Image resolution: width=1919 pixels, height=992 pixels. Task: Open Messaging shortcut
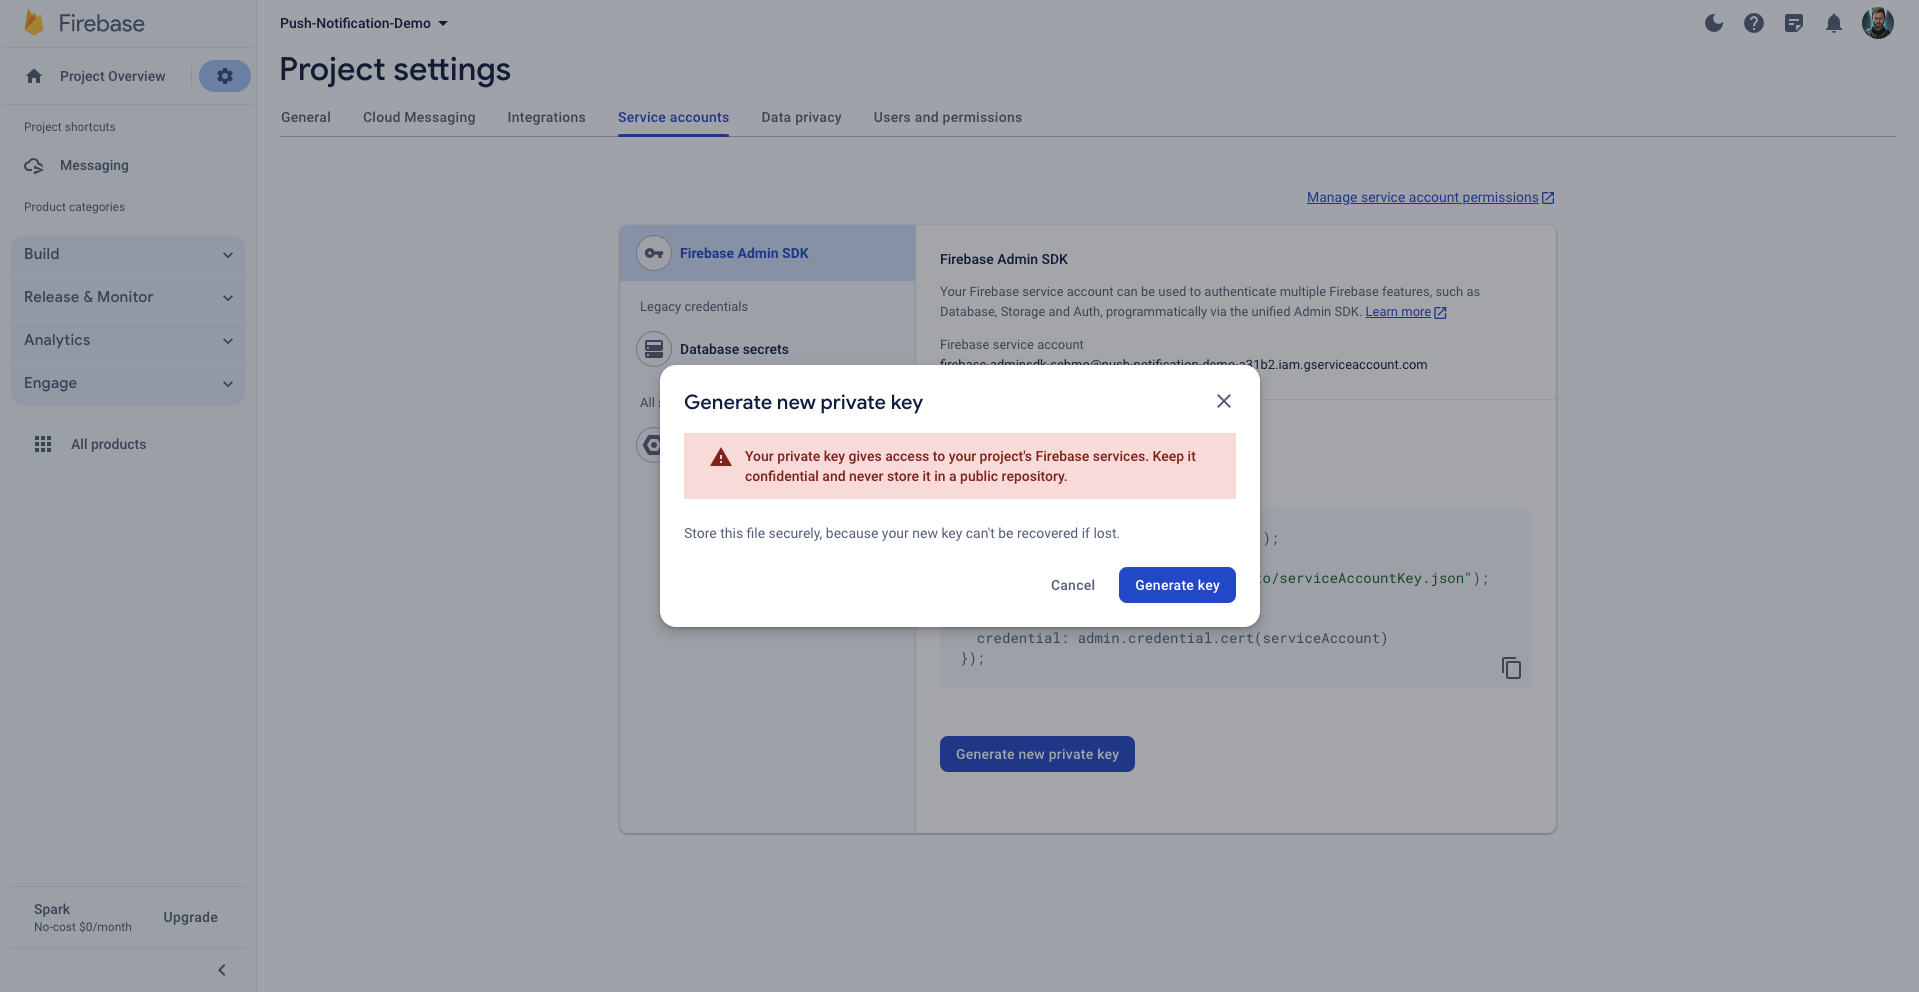point(94,165)
